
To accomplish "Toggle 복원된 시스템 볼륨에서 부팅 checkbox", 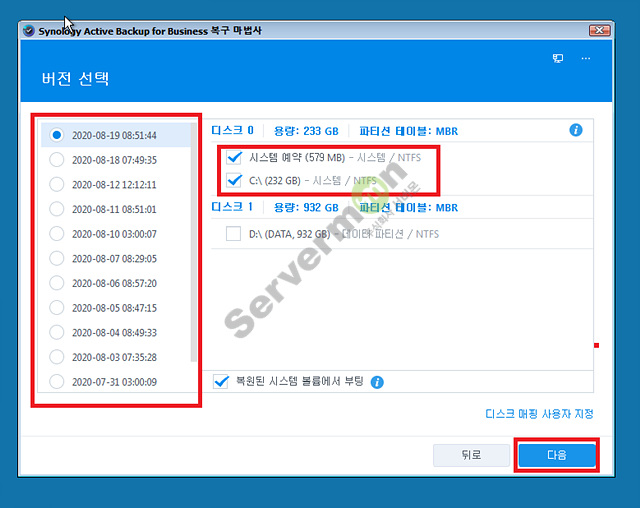I will pos(221,382).
